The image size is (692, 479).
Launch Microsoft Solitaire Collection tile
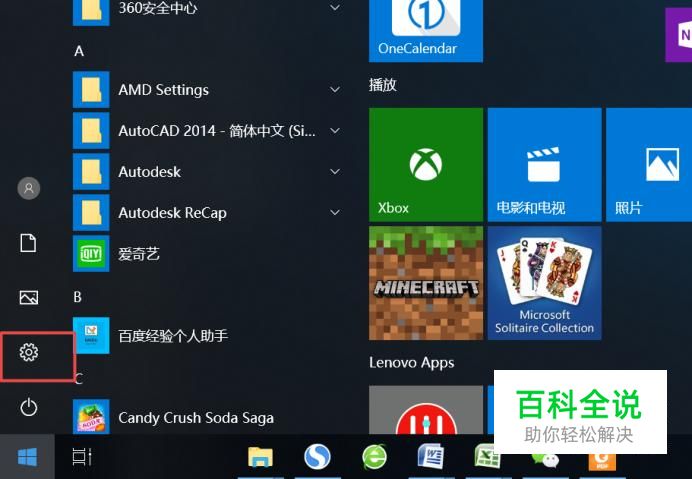[x=544, y=283]
